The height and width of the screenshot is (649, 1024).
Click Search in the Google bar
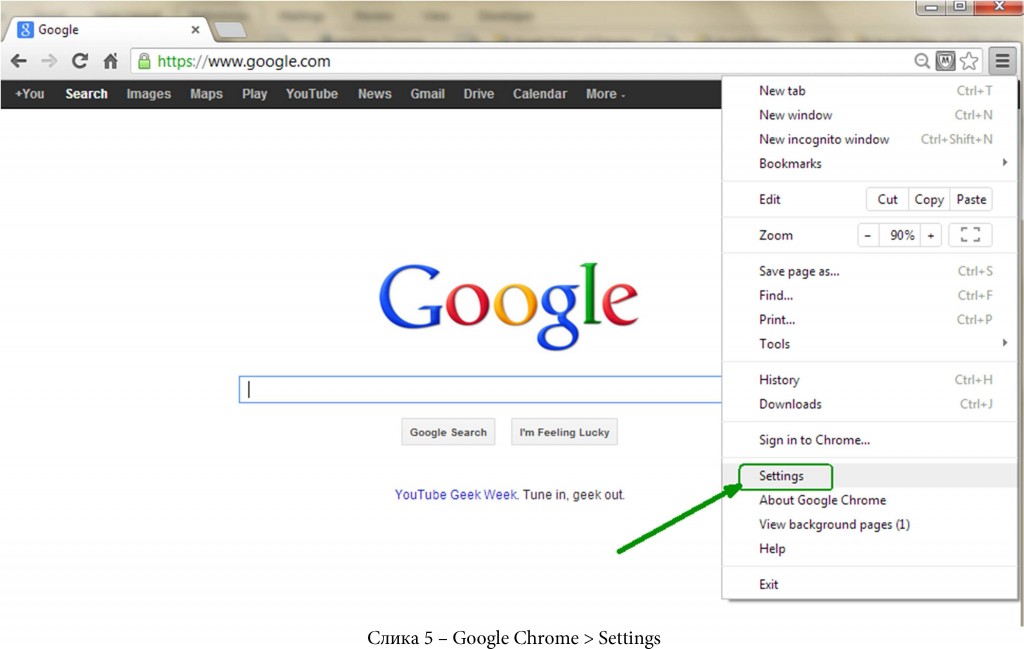tap(86, 94)
